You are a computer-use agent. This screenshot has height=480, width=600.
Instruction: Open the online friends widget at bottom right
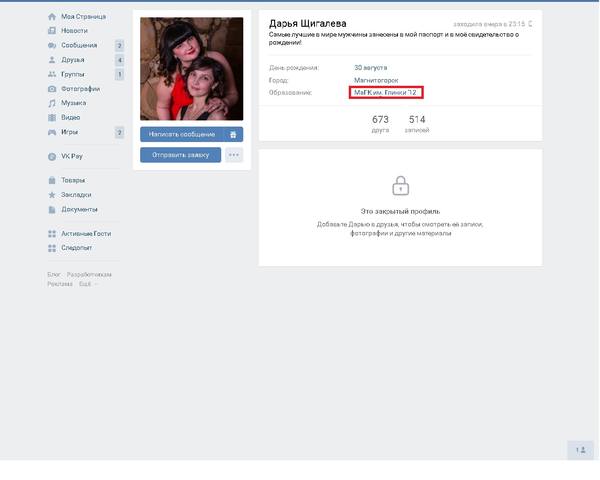pyautogui.click(x=580, y=450)
